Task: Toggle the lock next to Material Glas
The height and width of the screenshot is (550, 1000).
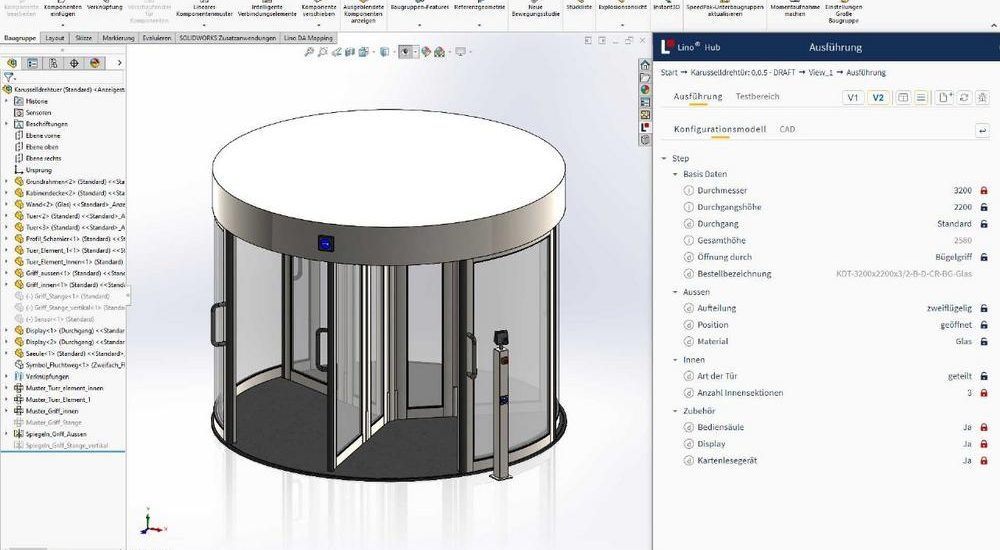Action: (983, 342)
